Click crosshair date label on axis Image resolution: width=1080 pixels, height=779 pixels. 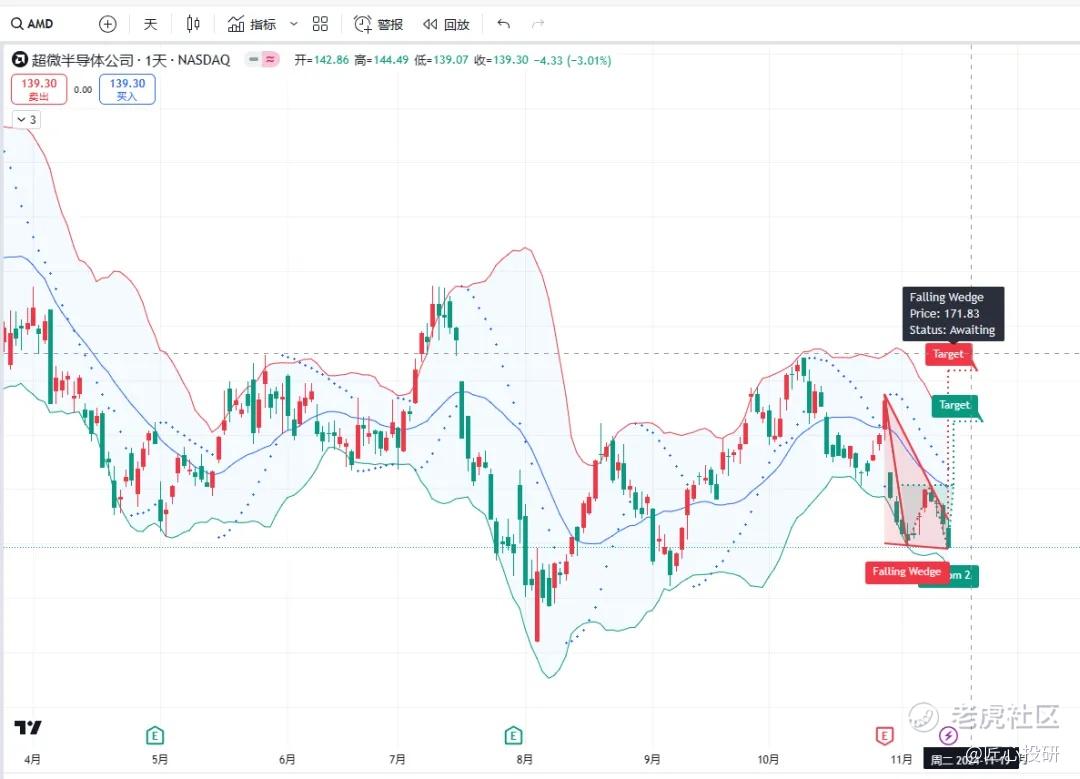click(x=971, y=759)
